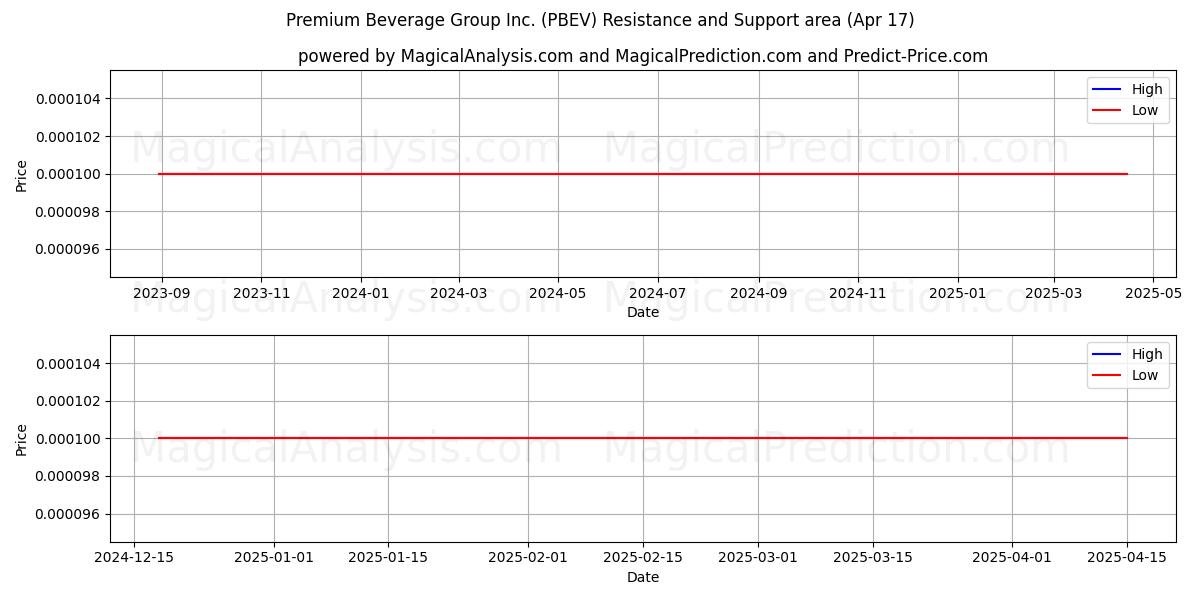This screenshot has height=600, width=1200.
Task: Click the red Low line in bottom chart
Action: (643, 438)
